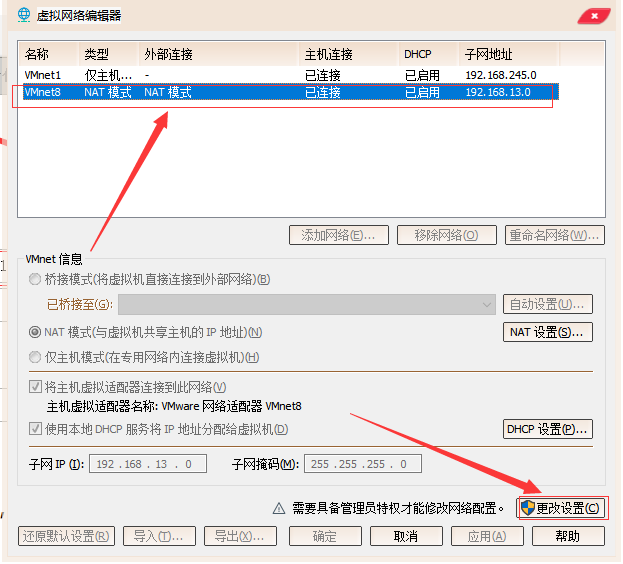Viewport: 623px width, 564px height.
Task: Click 更改设置(C) button with shield
Action: click(561, 508)
